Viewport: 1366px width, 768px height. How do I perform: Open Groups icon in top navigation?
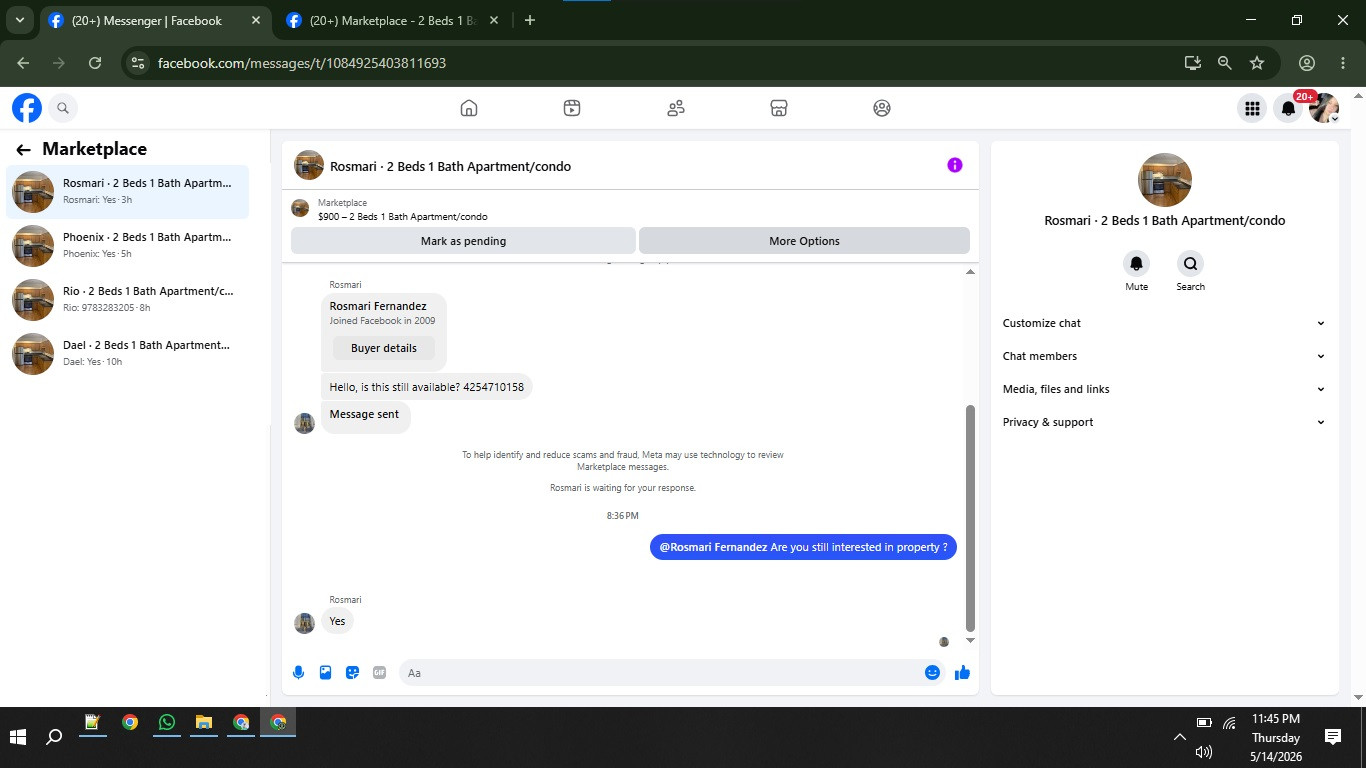(x=882, y=108)
